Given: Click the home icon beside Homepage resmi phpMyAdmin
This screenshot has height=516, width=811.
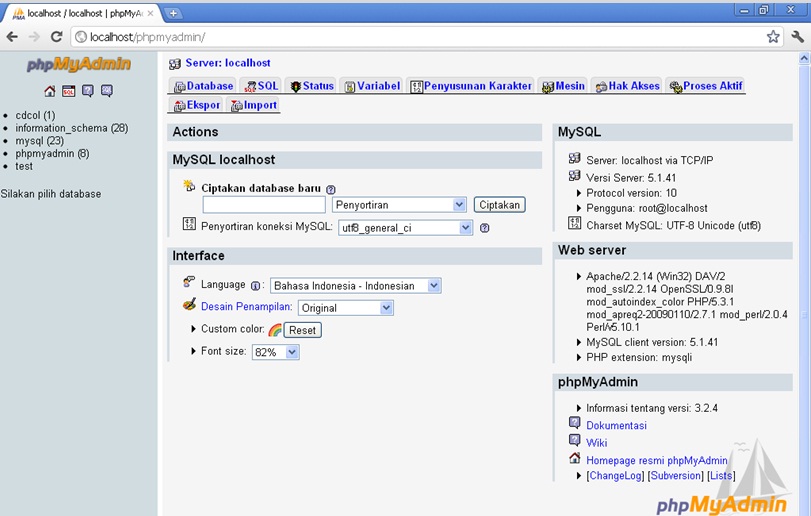Looking at the screenshot, I should click(x=575, y=458).
